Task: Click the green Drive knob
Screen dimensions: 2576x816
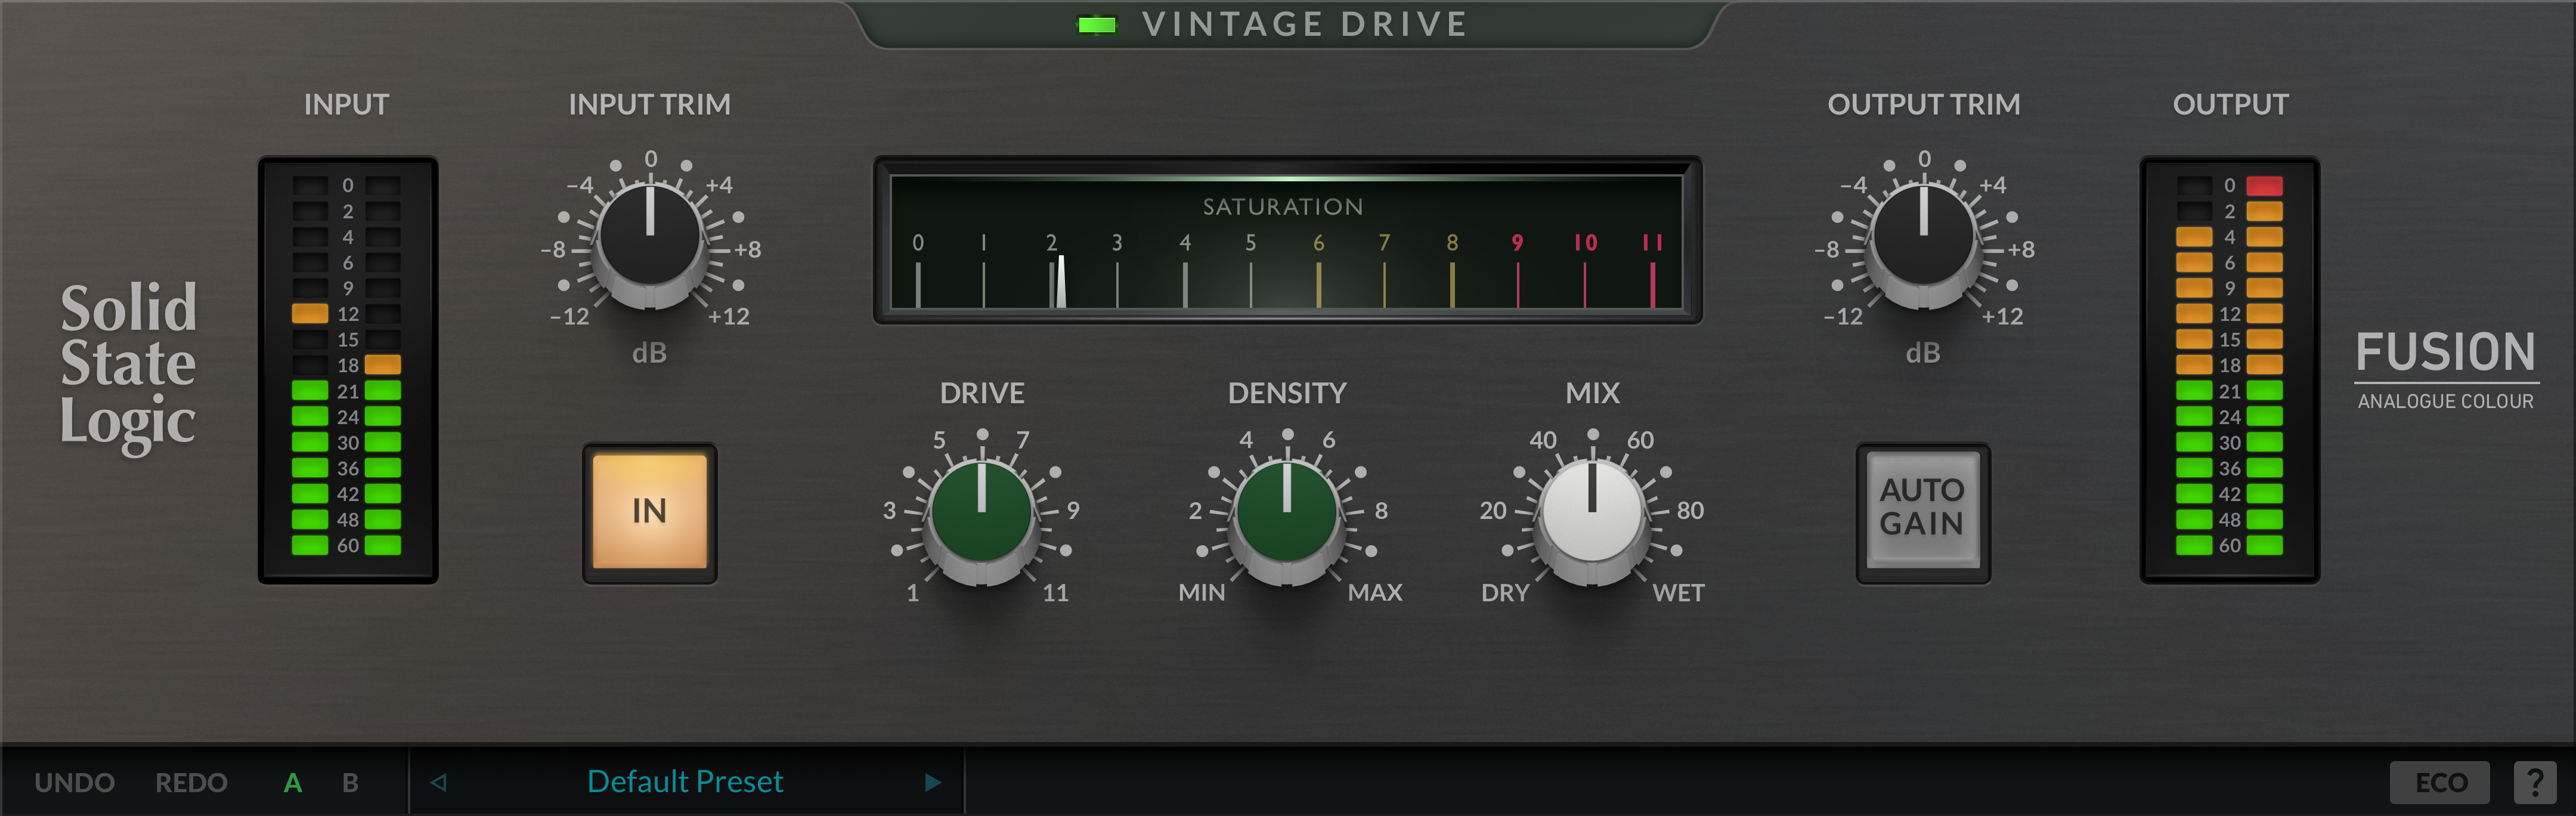Action: click(981, 512)
